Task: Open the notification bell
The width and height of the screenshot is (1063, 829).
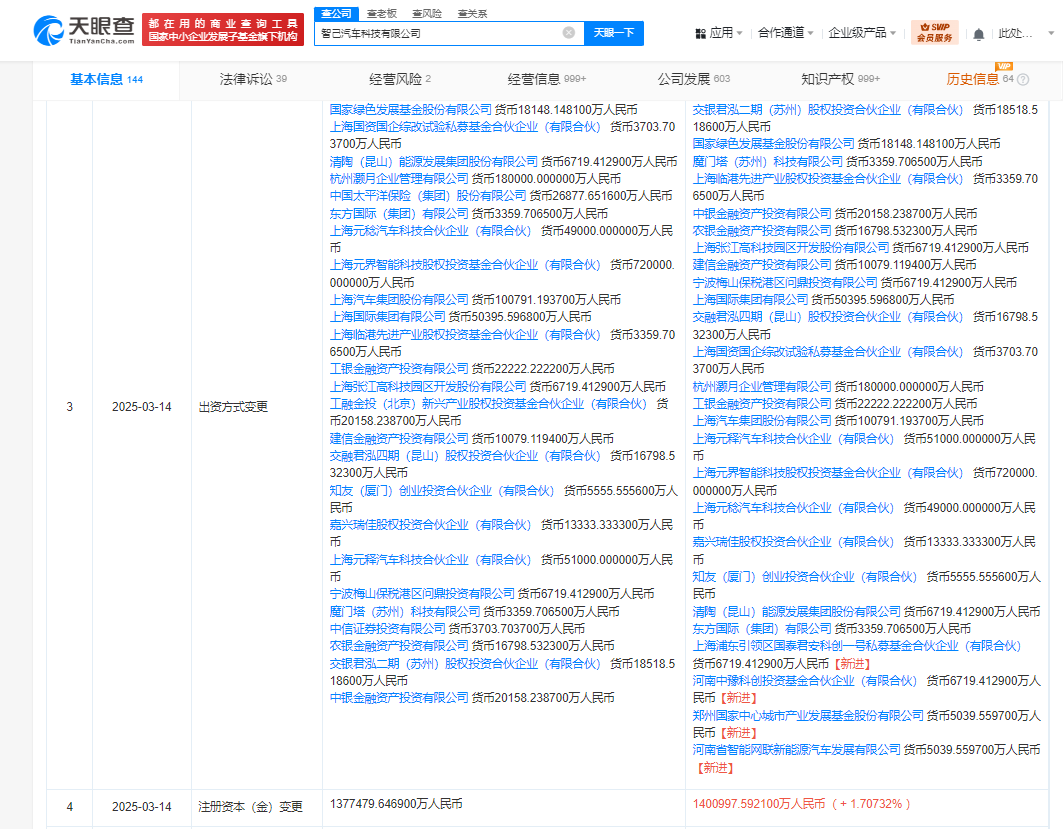Action: pos(978,34)
